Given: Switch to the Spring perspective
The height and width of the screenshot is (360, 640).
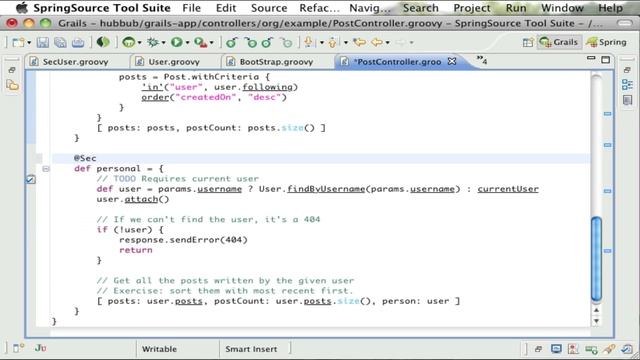Looking at the screenshot, I should [607, 42].
